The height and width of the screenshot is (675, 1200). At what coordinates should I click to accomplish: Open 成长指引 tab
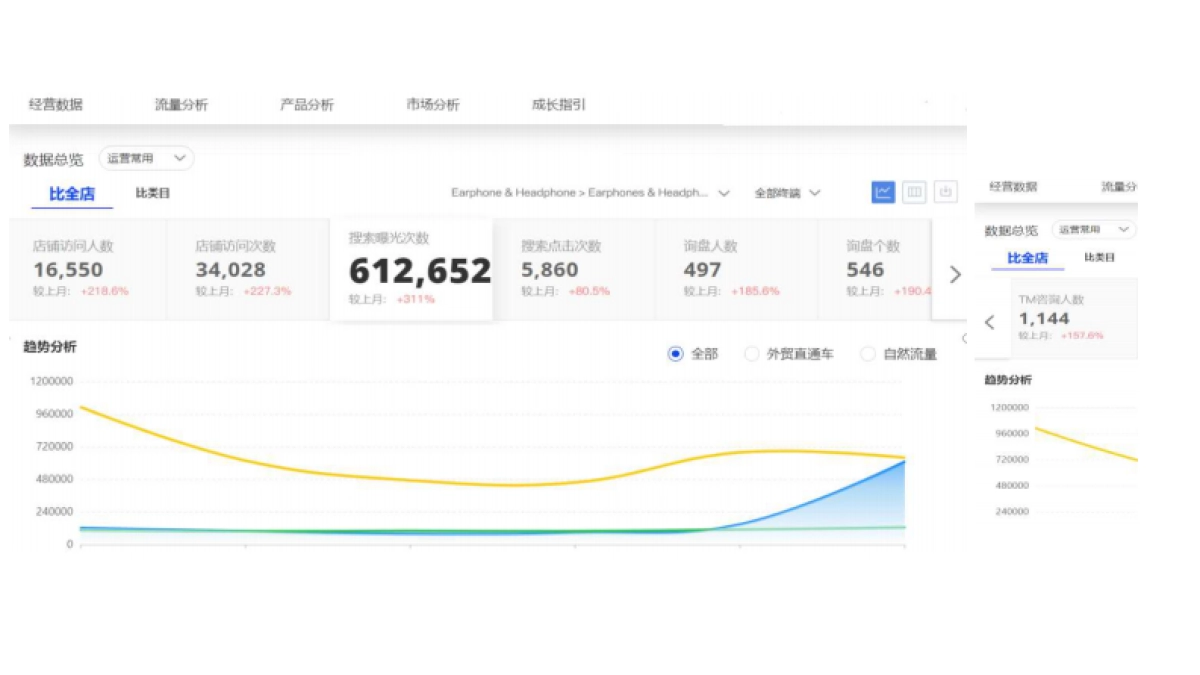[x=559, y=105]
